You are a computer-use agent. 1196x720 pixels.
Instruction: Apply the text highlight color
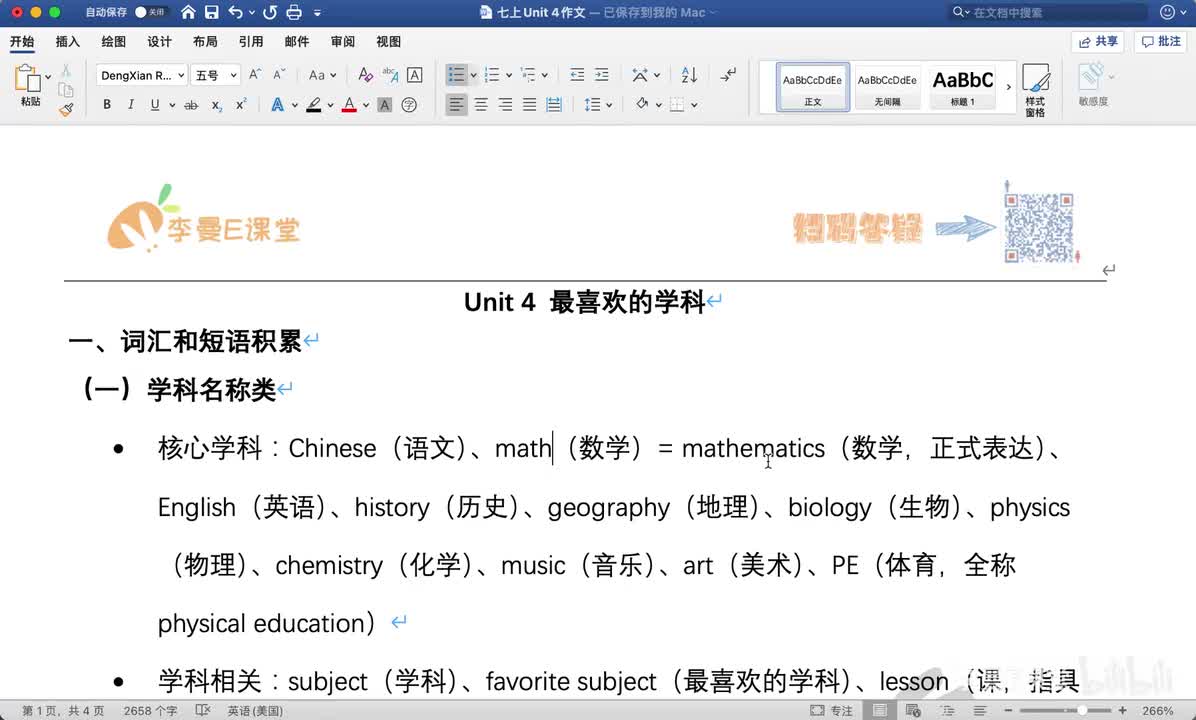coord(313,104)
